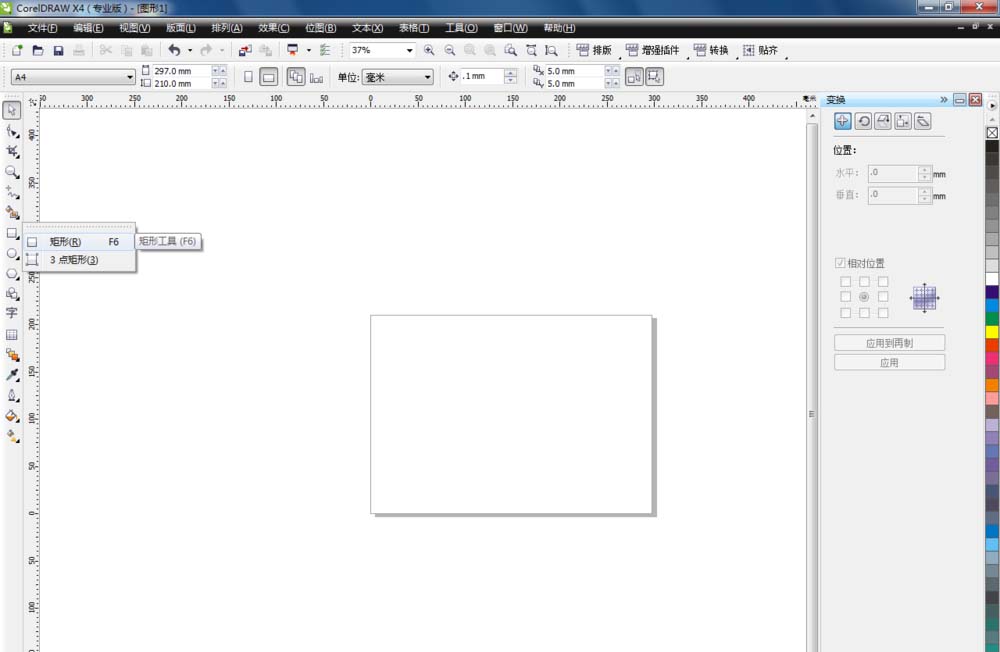Collapse the 变换 docker with chevrons
This screenshot has height=652, width=1000.
click(944, 100)
